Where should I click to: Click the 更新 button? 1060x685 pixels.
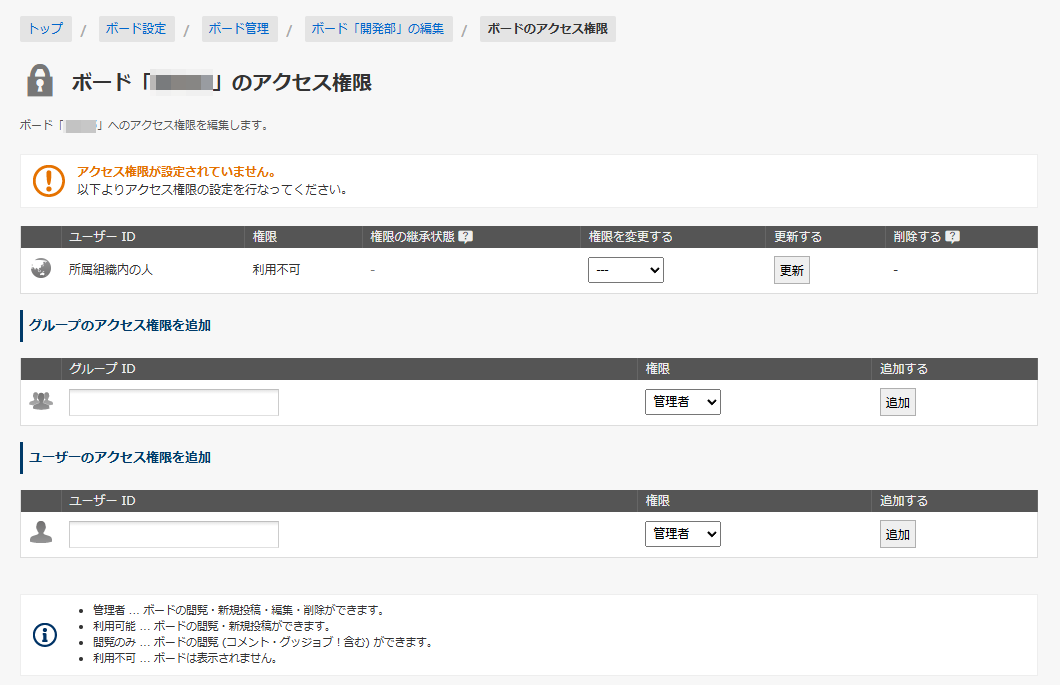pos(792,270)
